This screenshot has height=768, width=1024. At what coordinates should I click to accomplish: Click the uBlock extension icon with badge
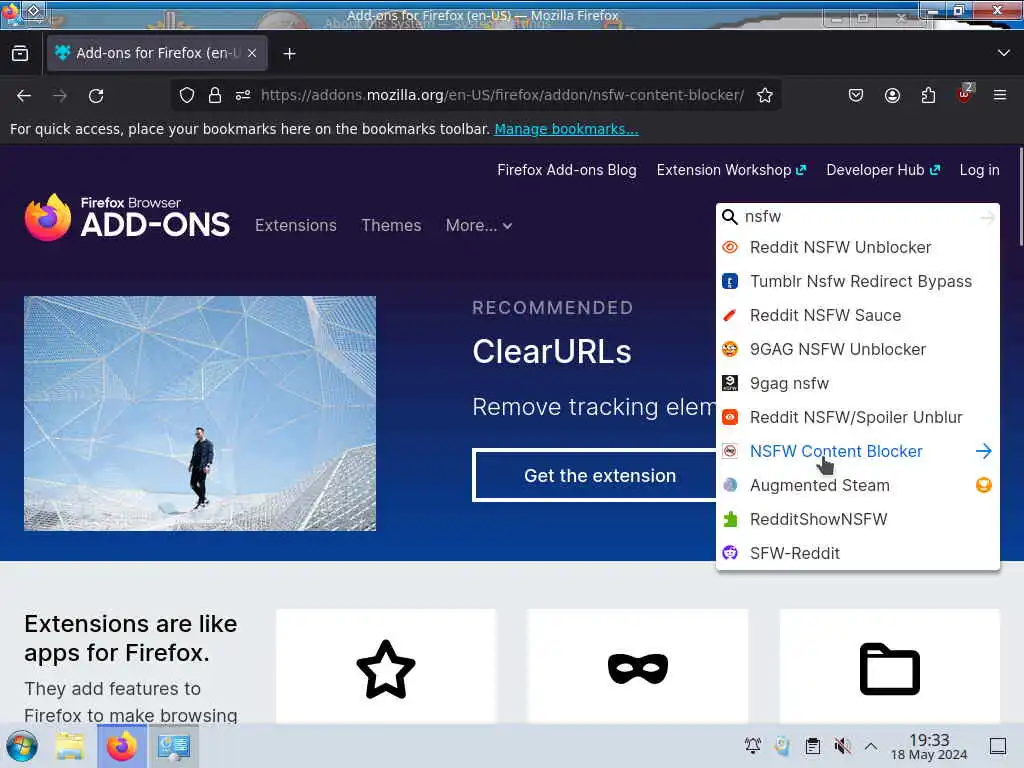pos(965,94)
